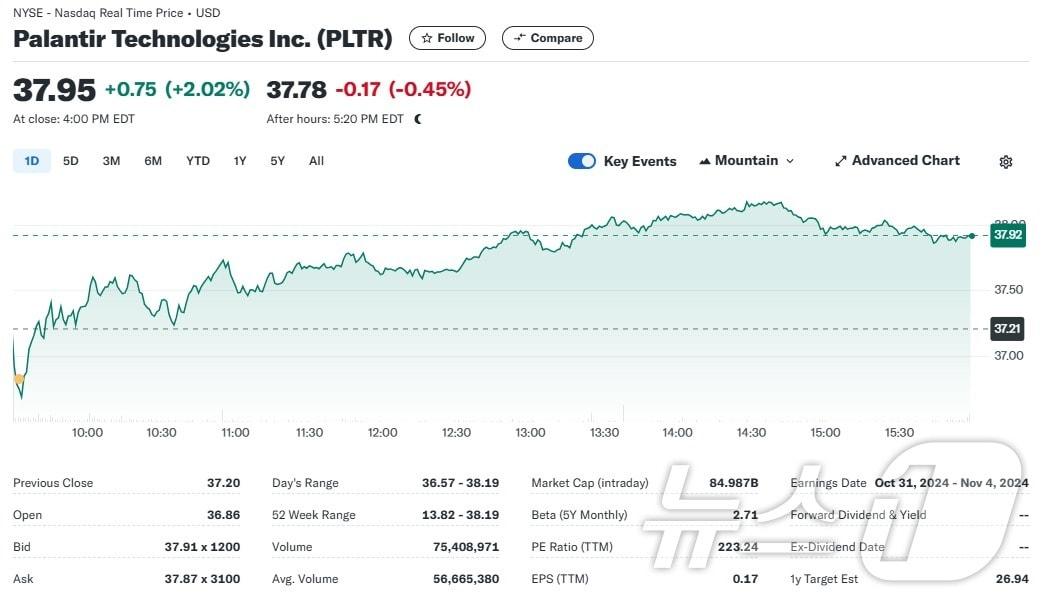Click the Compare button

click(x=548, y=38)
